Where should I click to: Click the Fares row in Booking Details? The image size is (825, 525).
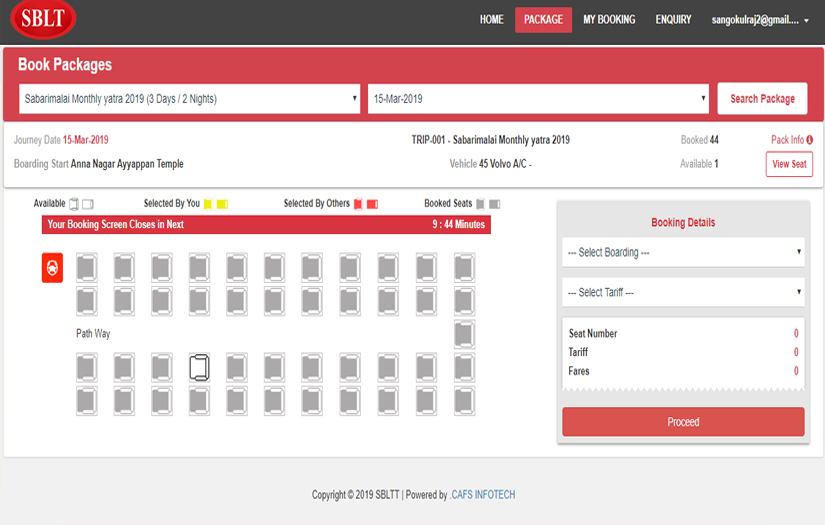(x=683, y=371)
